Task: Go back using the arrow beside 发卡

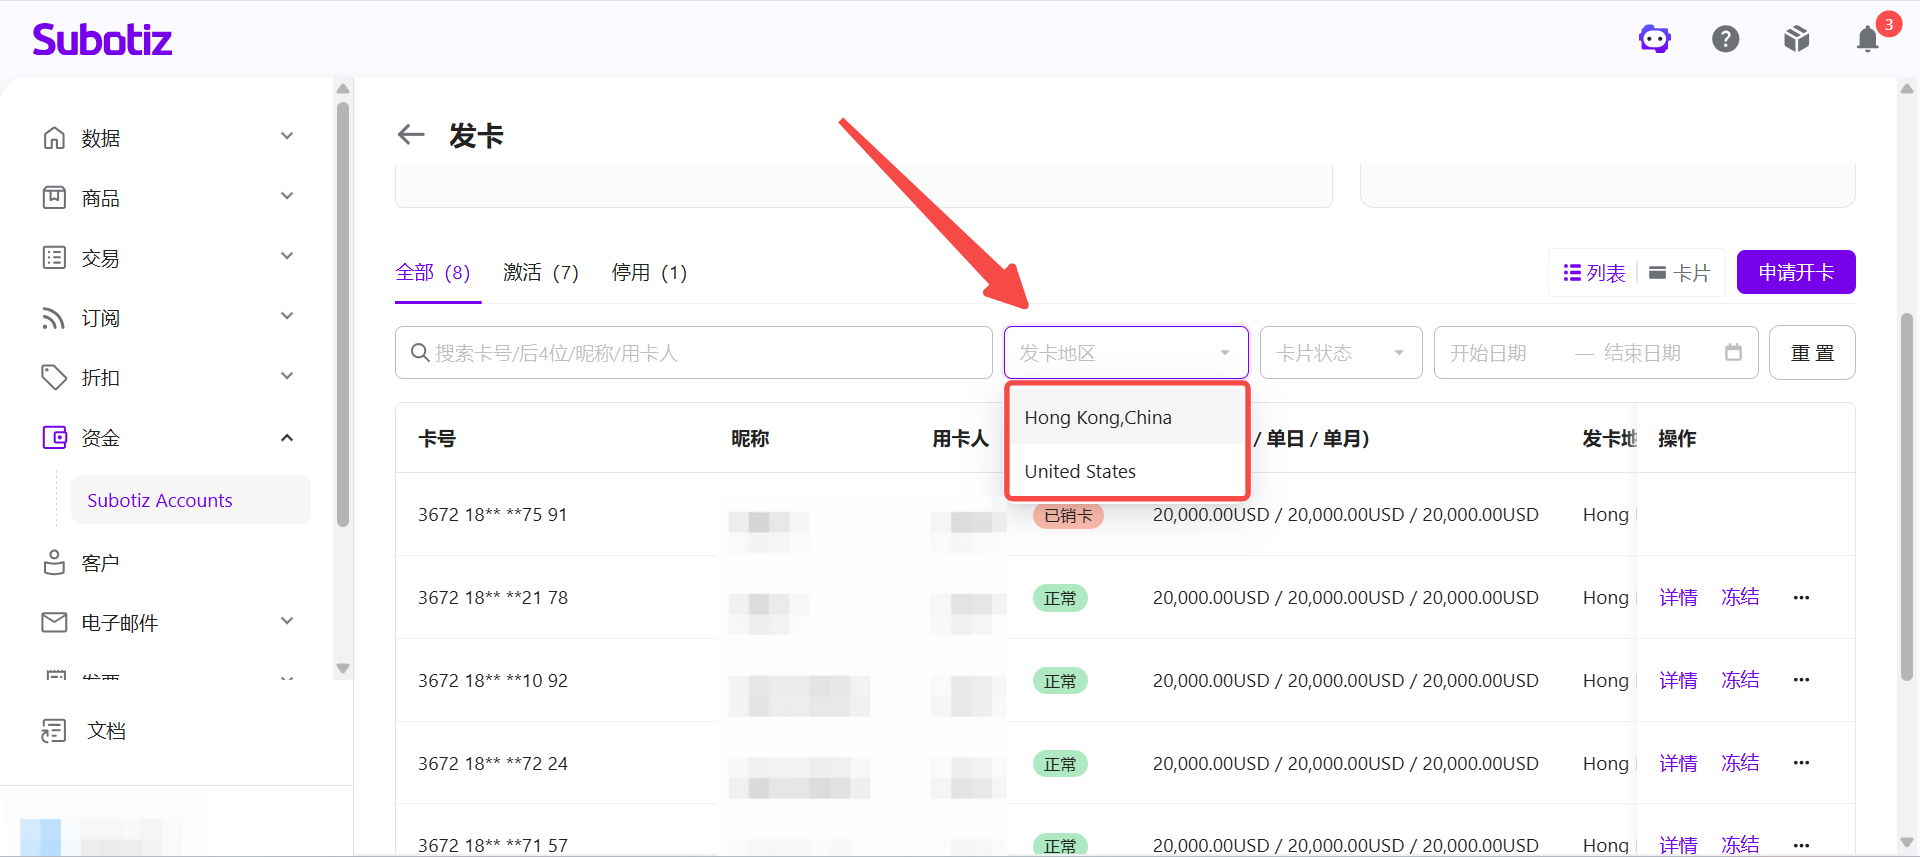Action: (411, 134)
